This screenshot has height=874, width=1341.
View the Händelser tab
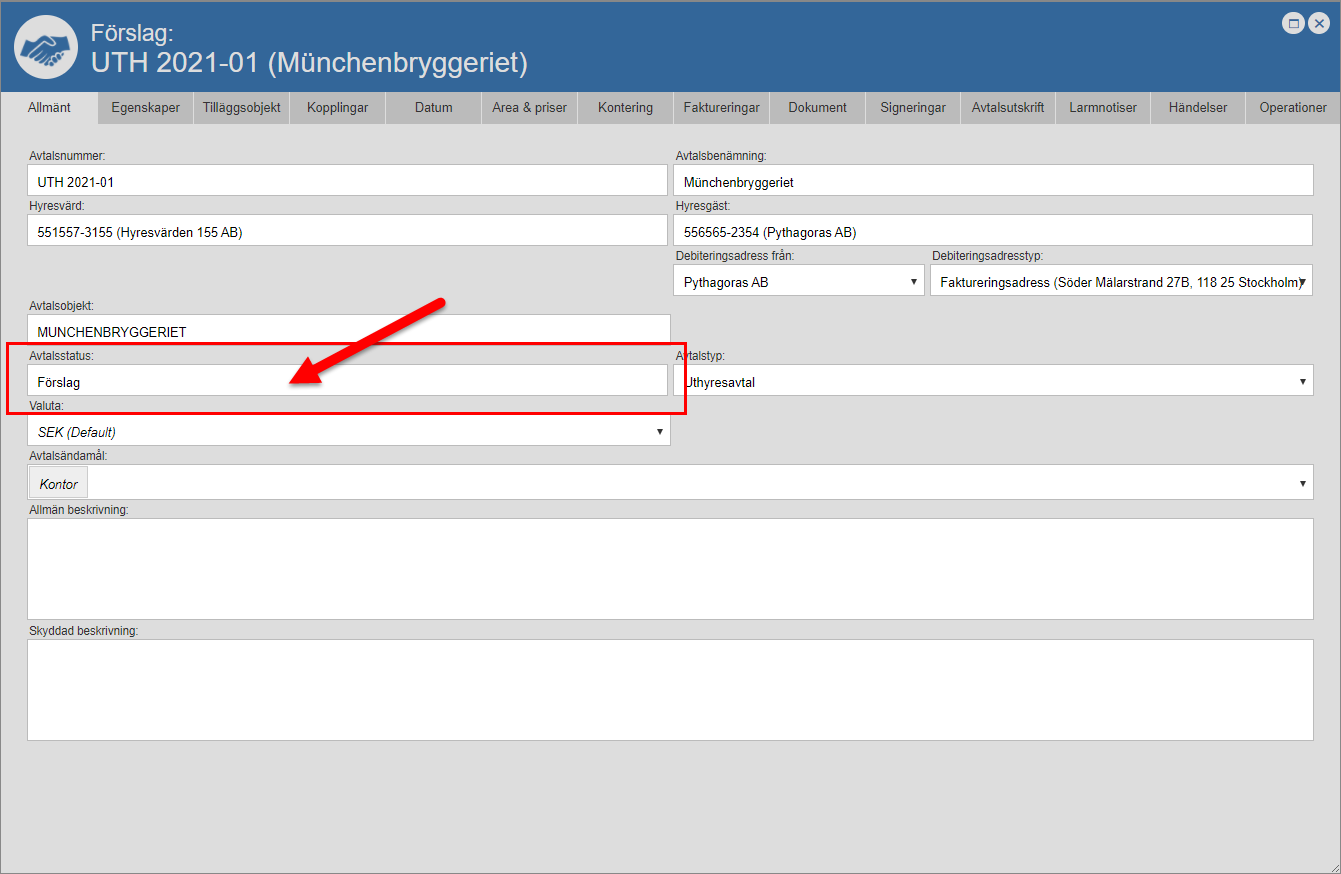click(1197, 108)
